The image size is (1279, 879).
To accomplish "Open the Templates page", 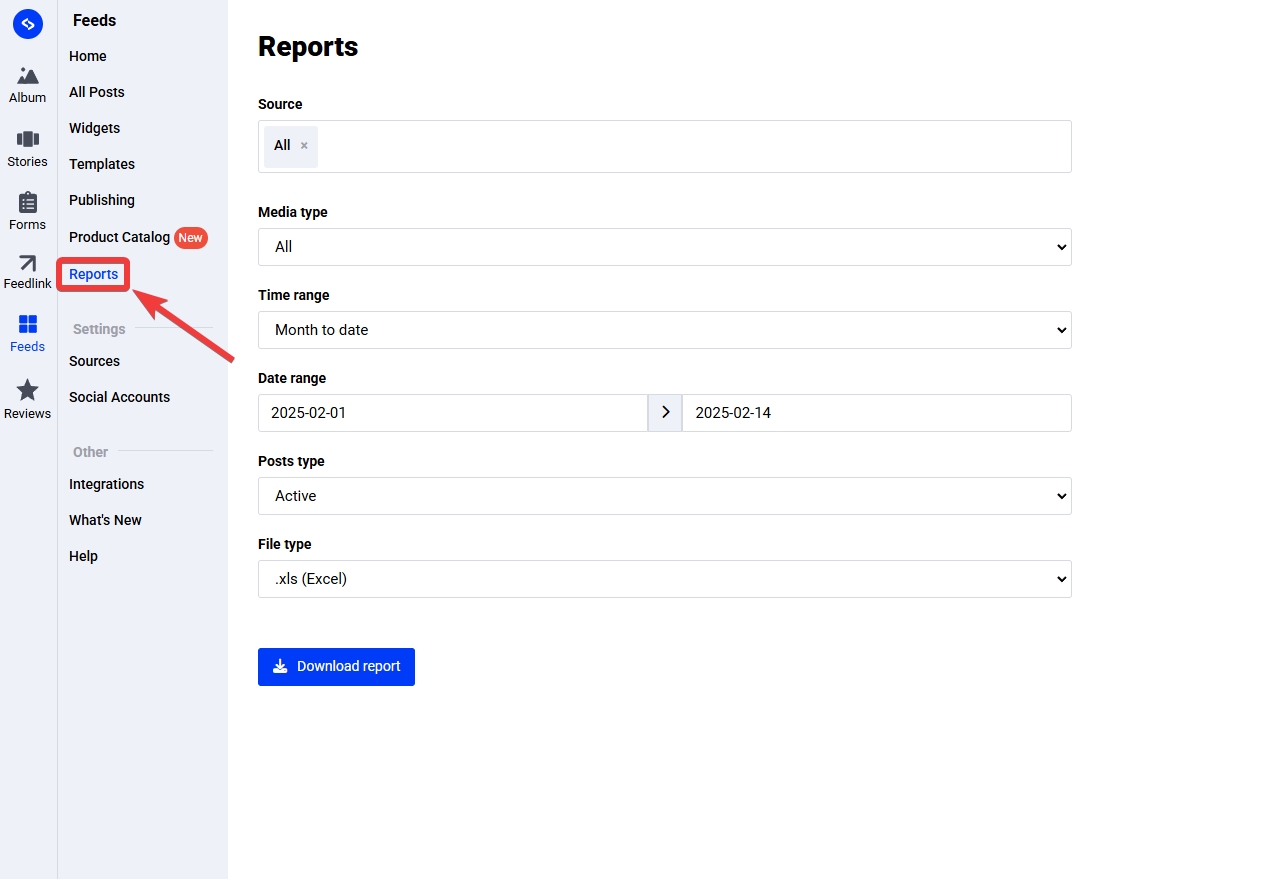I will click(x=101, y=164).
